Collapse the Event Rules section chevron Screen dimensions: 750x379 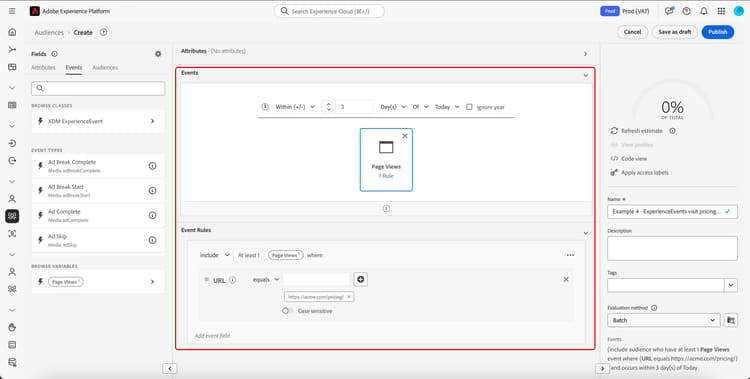tap(585, 233)
